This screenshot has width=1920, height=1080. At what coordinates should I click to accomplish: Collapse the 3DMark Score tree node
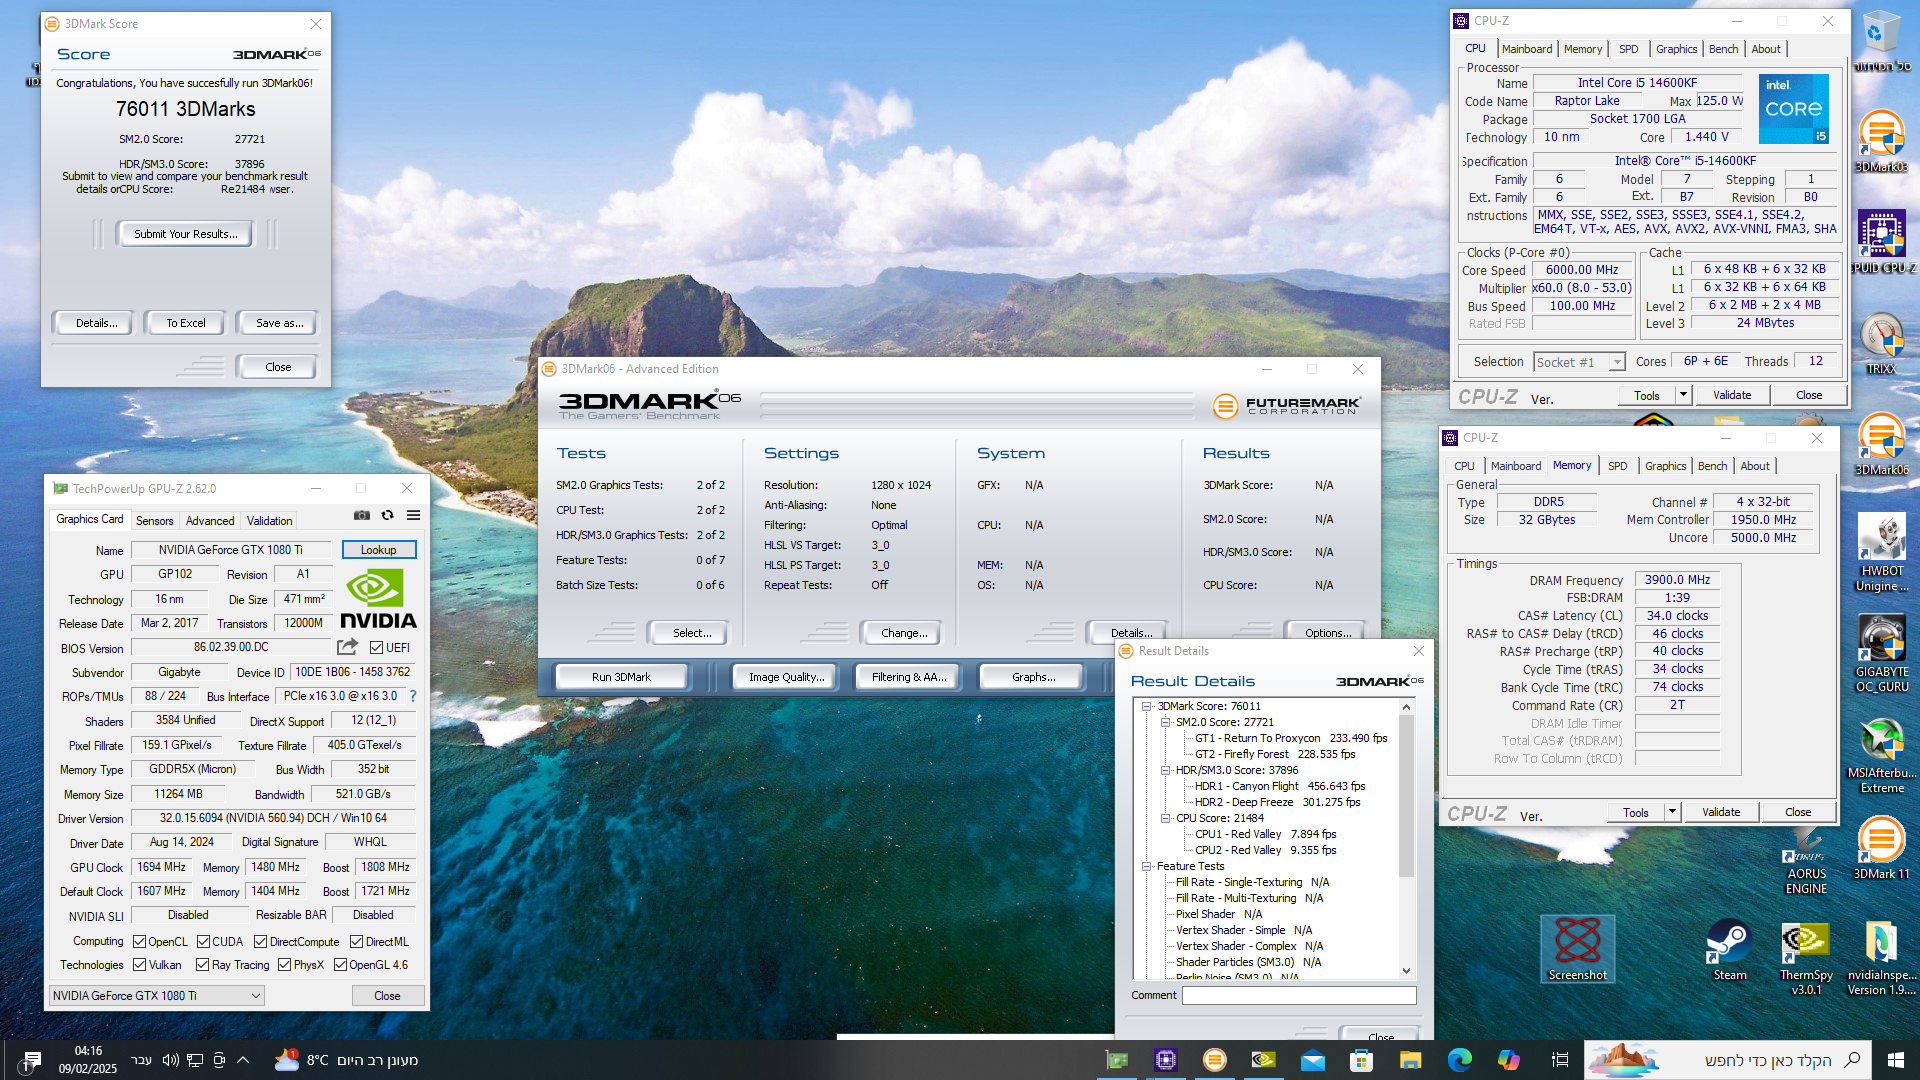click(x=1146, y=706)
